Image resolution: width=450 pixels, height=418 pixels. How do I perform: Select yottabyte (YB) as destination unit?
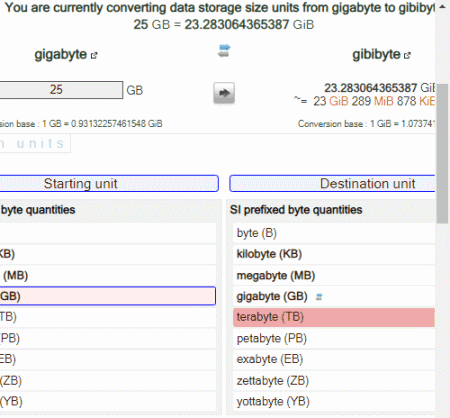[334, 402]
